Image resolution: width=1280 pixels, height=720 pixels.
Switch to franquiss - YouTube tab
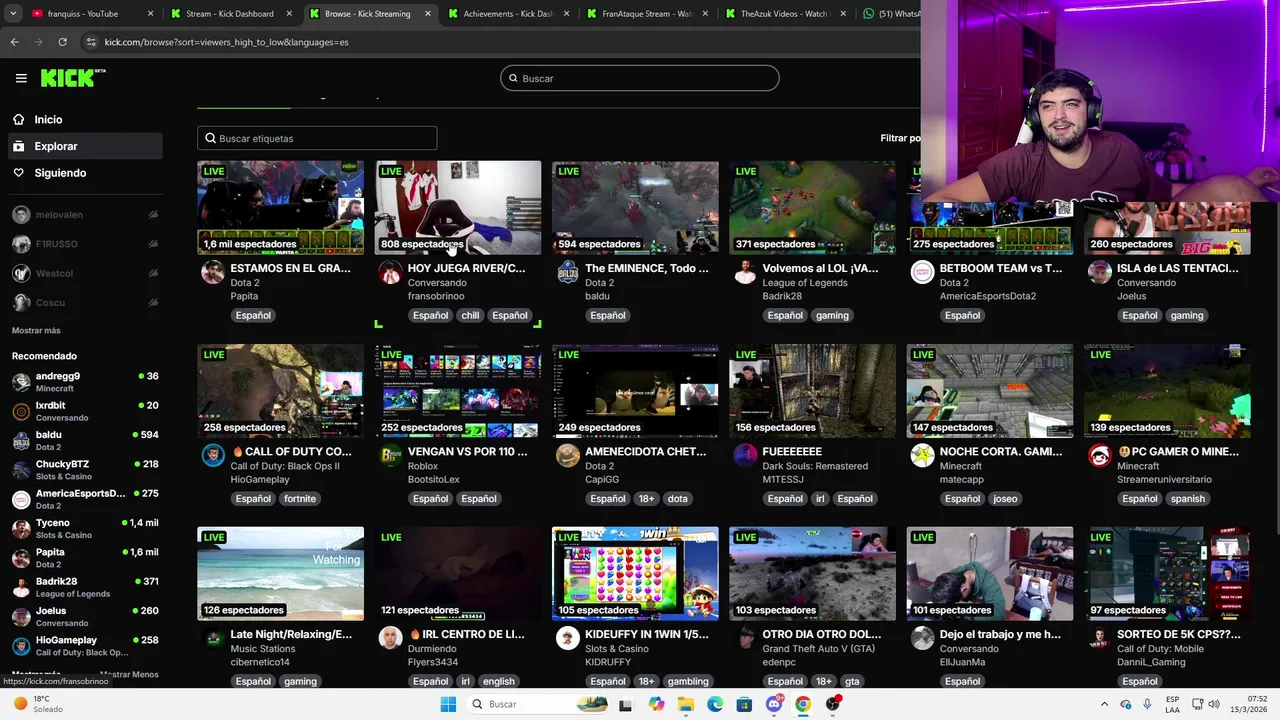(x=90, y=14)
